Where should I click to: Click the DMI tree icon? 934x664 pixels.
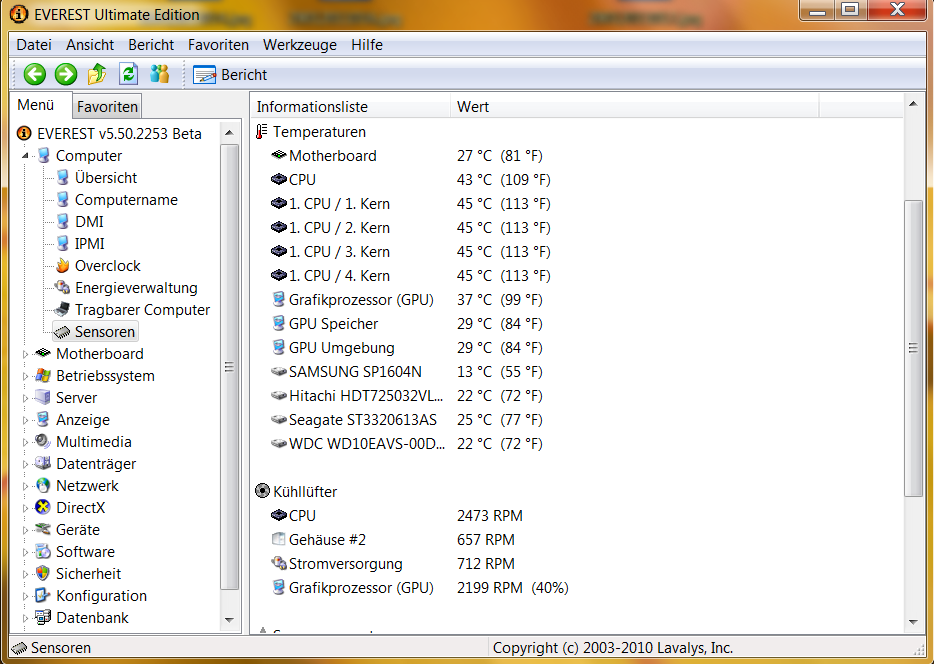(x=63, y=222)
